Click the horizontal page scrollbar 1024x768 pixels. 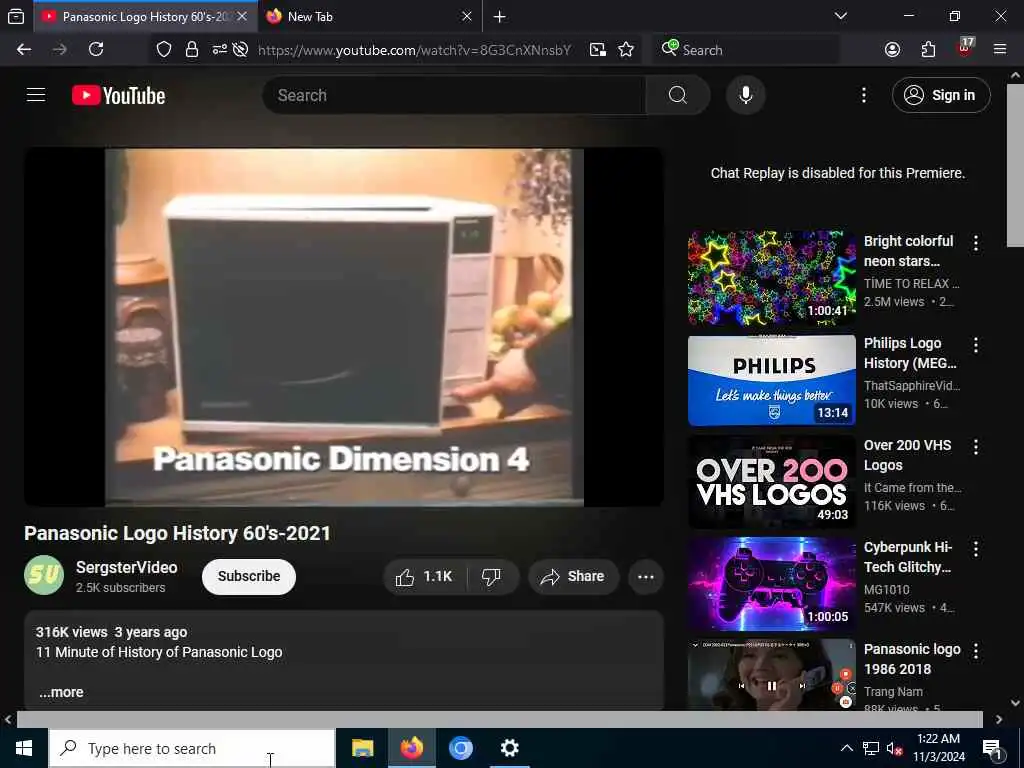coord(500,719)
